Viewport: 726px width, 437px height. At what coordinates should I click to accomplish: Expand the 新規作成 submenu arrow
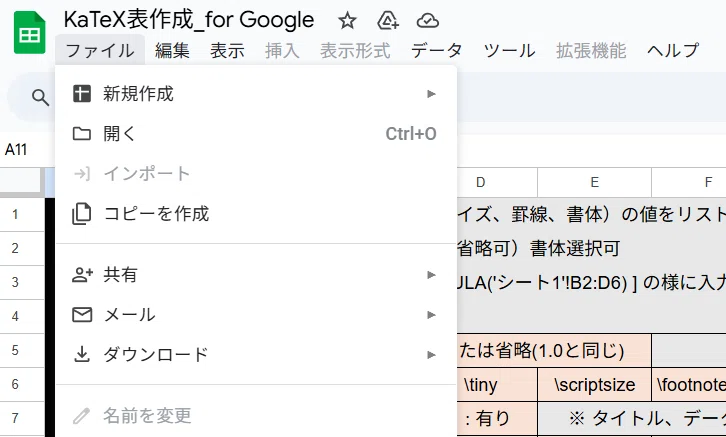coord(431,94)
